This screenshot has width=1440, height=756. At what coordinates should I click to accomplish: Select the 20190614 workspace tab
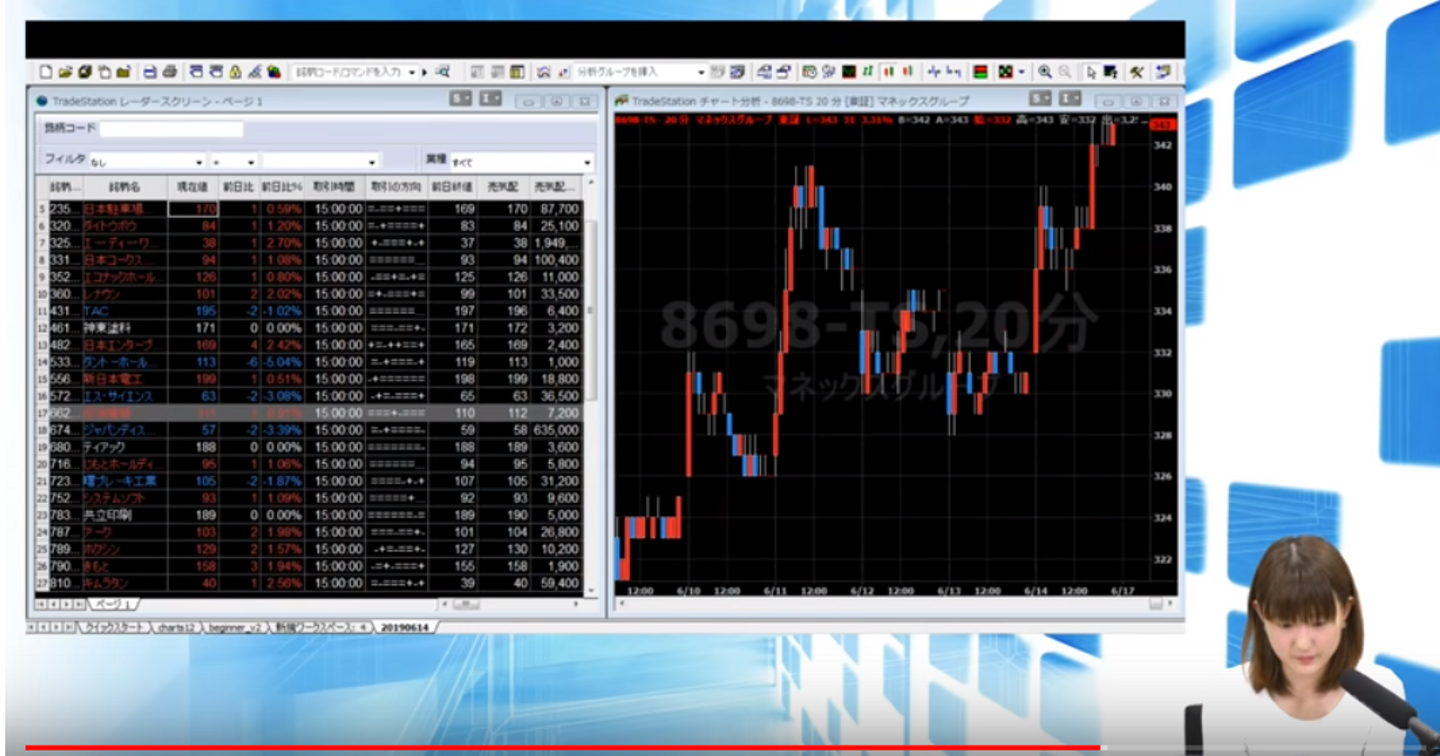[407, 627]
